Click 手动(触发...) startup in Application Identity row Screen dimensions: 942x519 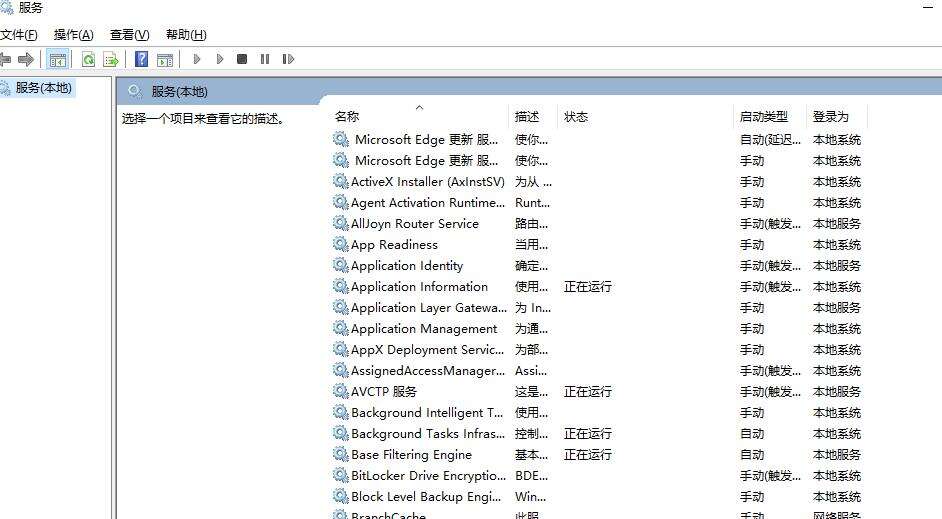click(770, 266)
